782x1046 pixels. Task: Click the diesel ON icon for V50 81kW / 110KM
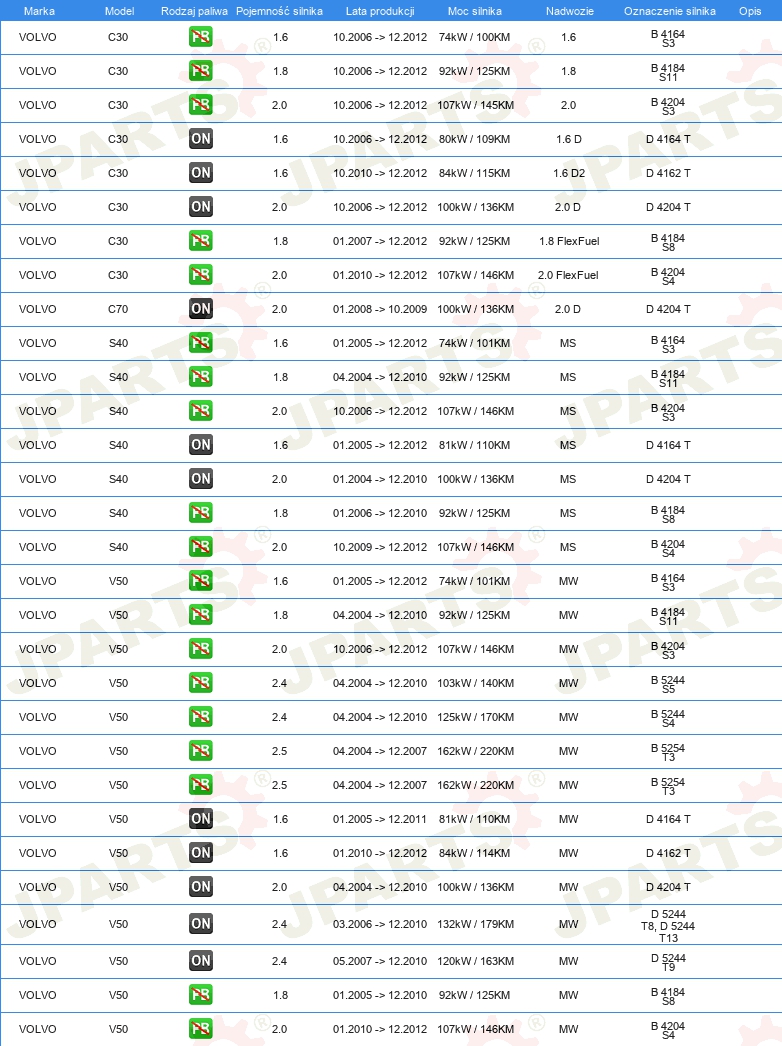click(x=201, y=819)
